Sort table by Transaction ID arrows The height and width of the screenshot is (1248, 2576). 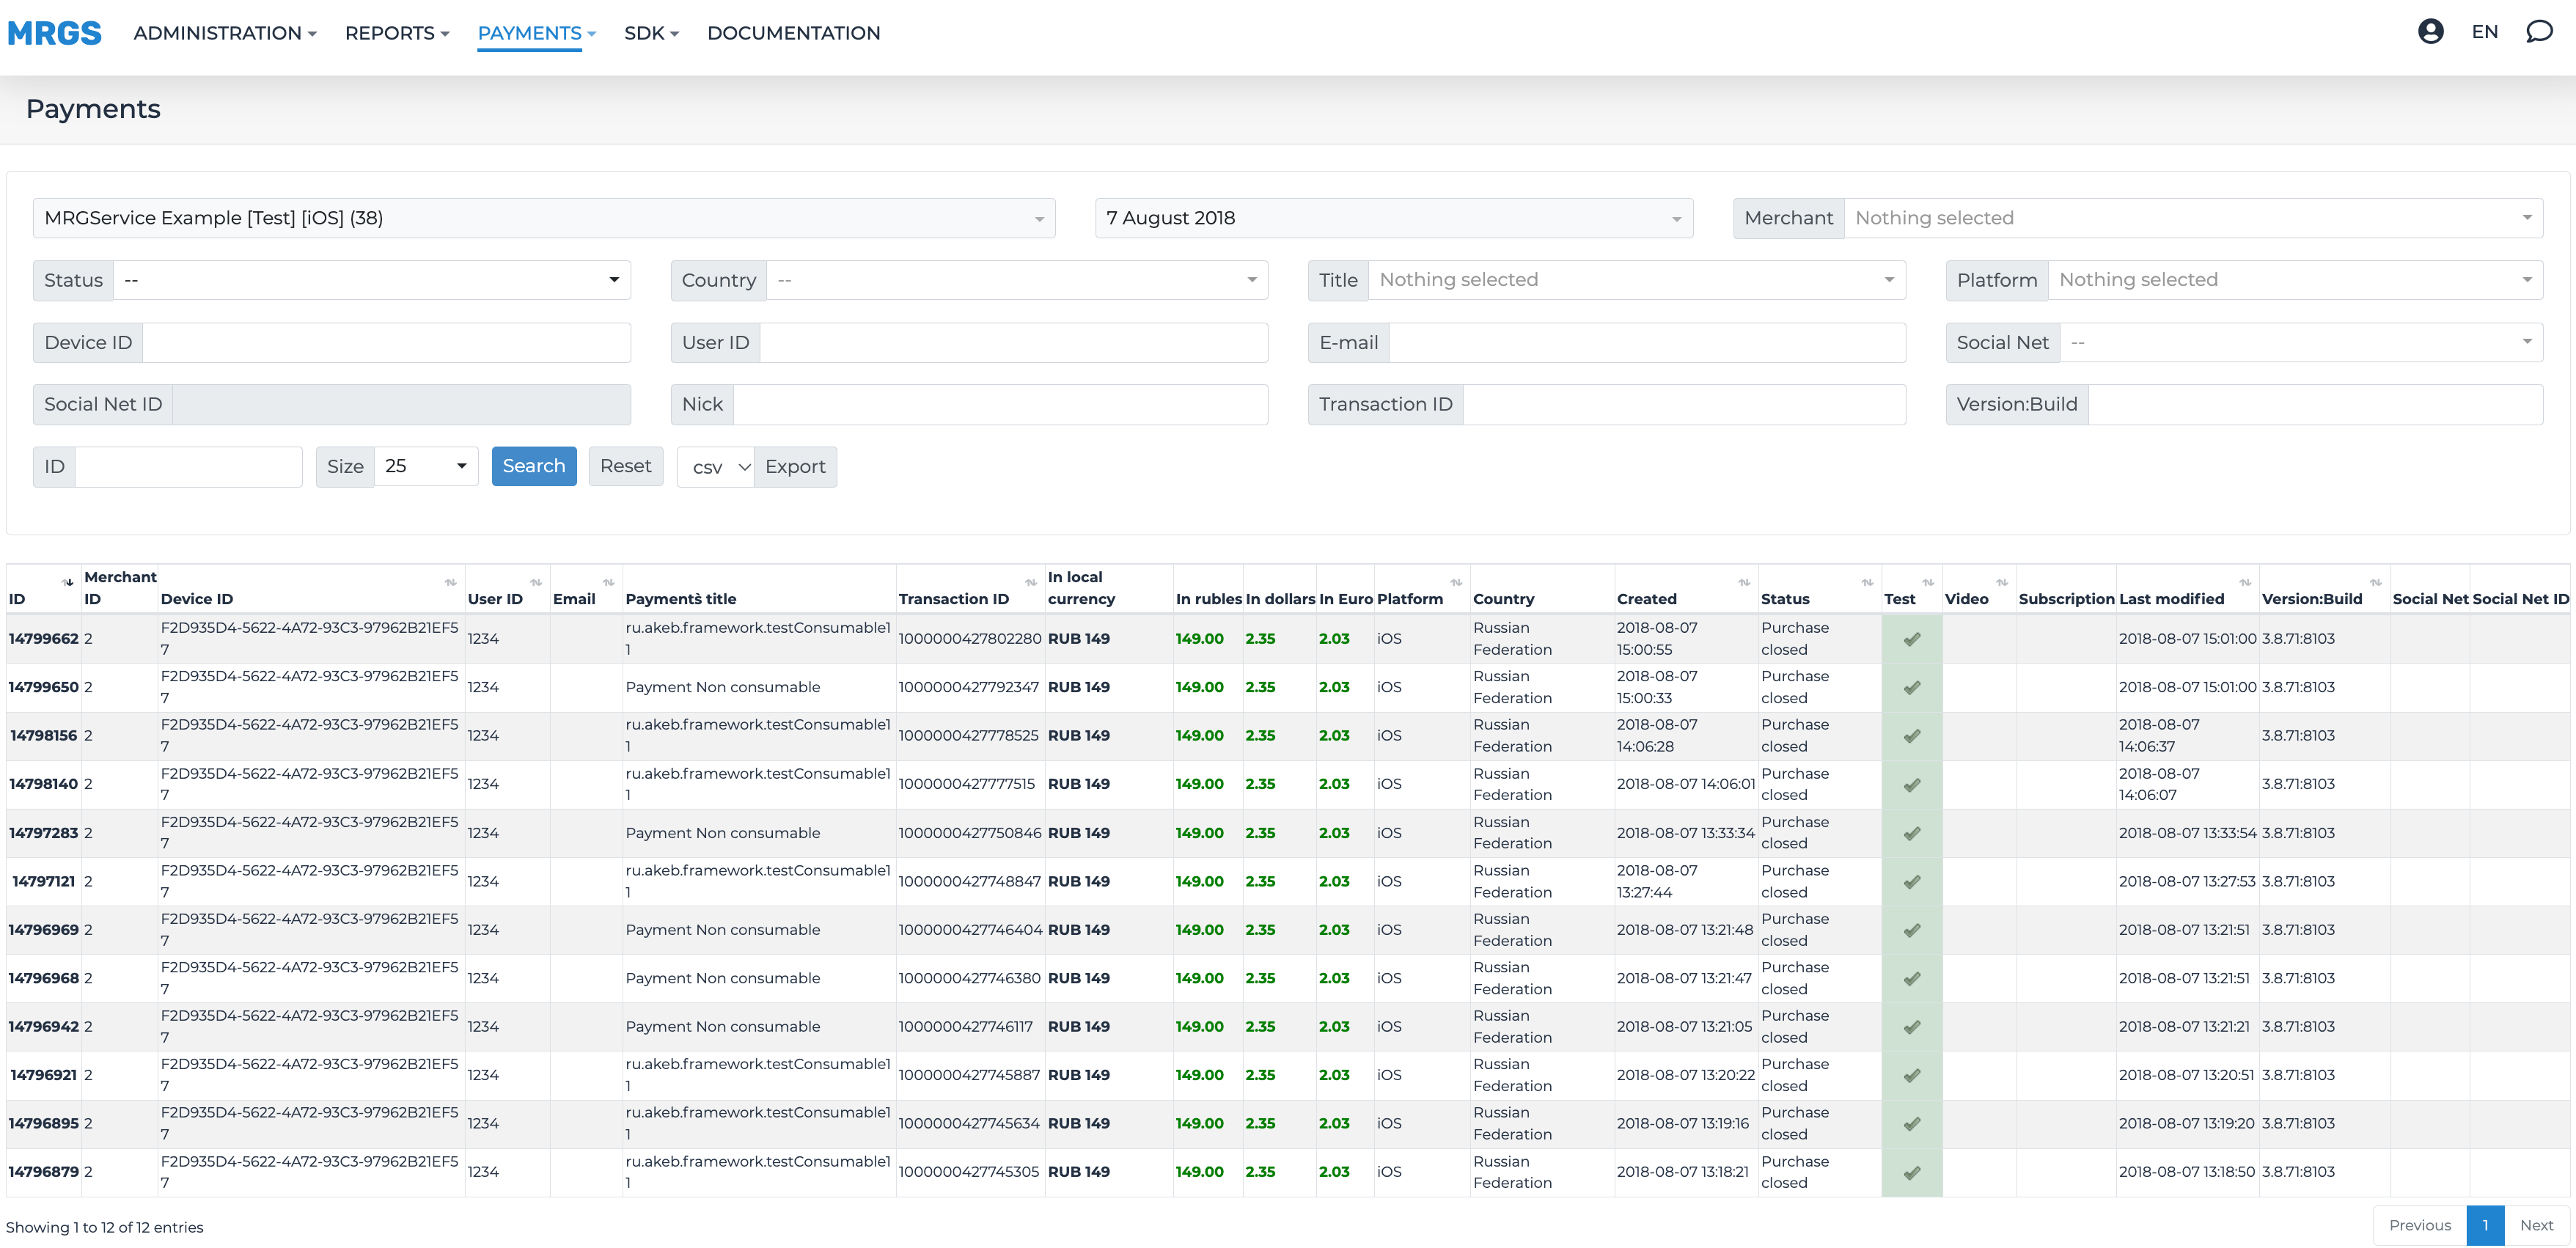[x=1030, y=582]
